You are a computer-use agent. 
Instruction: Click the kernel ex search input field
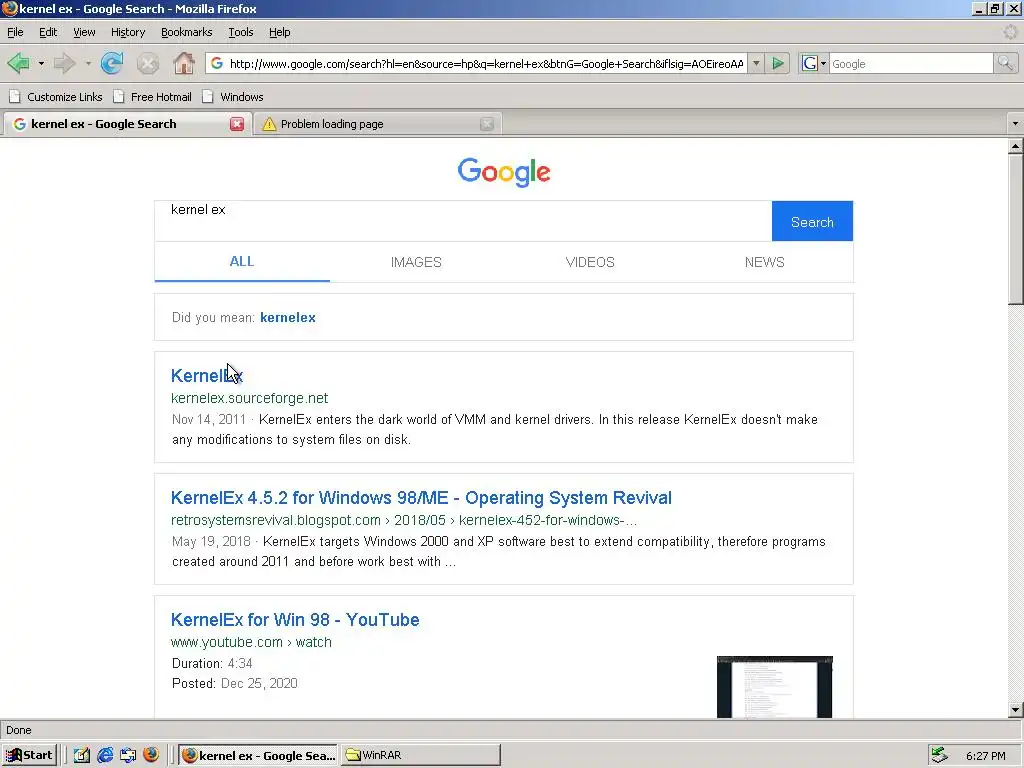463,221
